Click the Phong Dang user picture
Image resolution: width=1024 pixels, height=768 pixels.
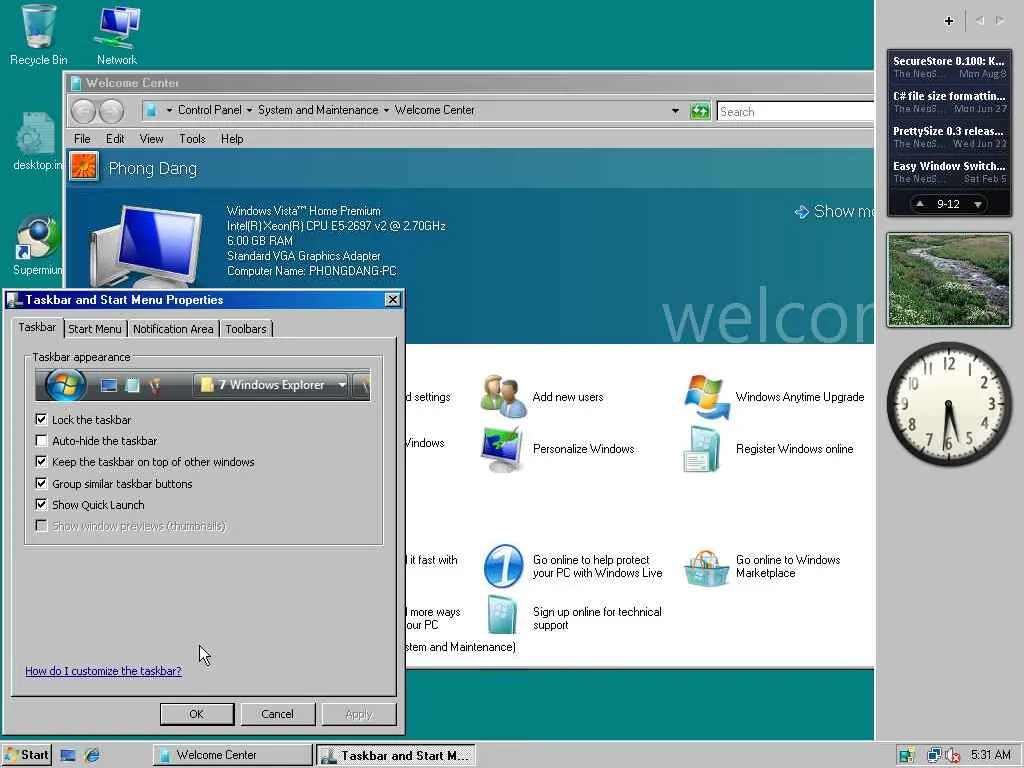[84, 167]
